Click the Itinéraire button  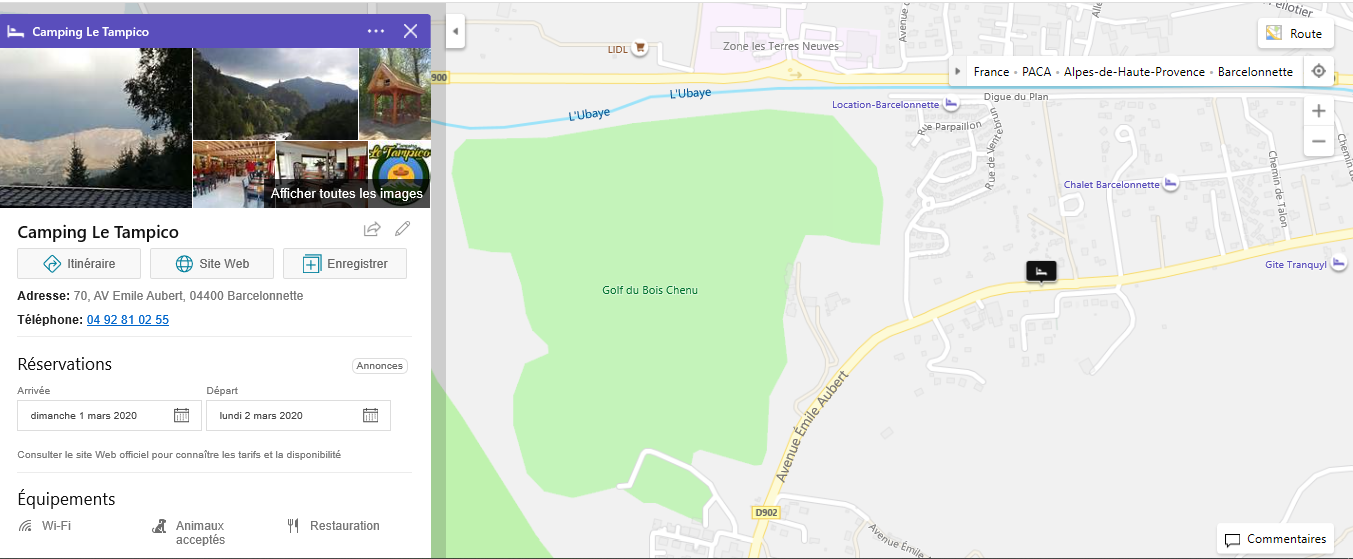pyautogui.click(x=79, y=264)
